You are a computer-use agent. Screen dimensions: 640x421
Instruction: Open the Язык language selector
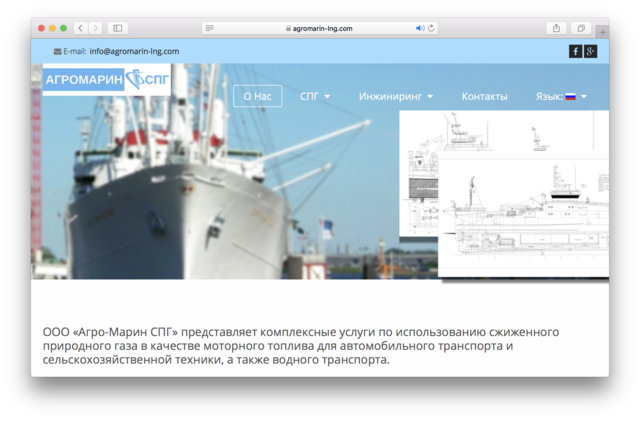pyautogui.click(x=561, y=96)
